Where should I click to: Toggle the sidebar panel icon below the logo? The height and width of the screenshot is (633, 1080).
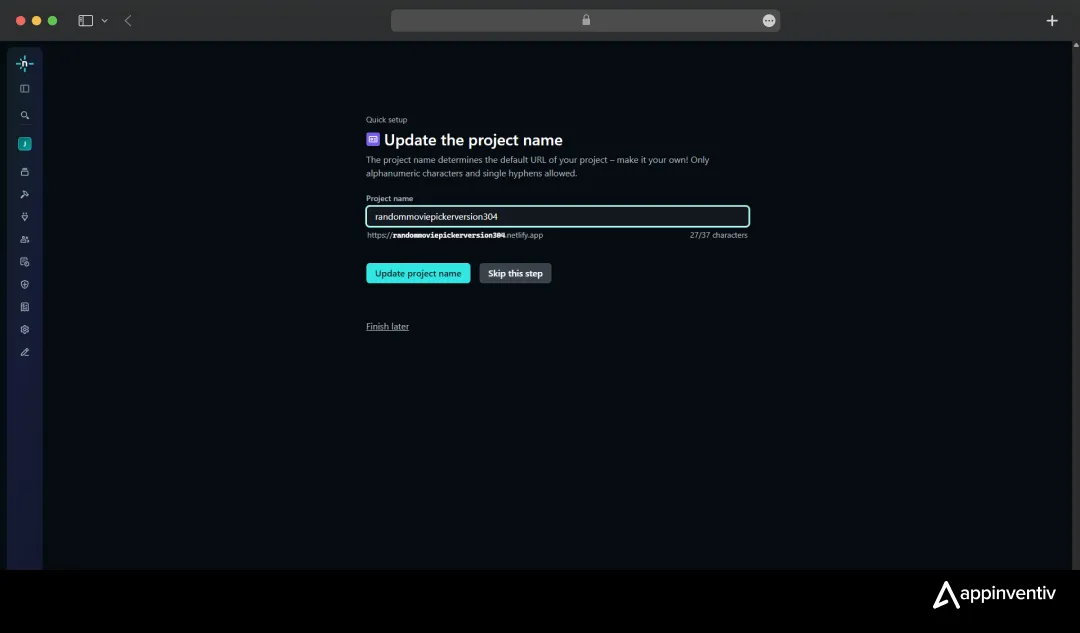(24, 88)
